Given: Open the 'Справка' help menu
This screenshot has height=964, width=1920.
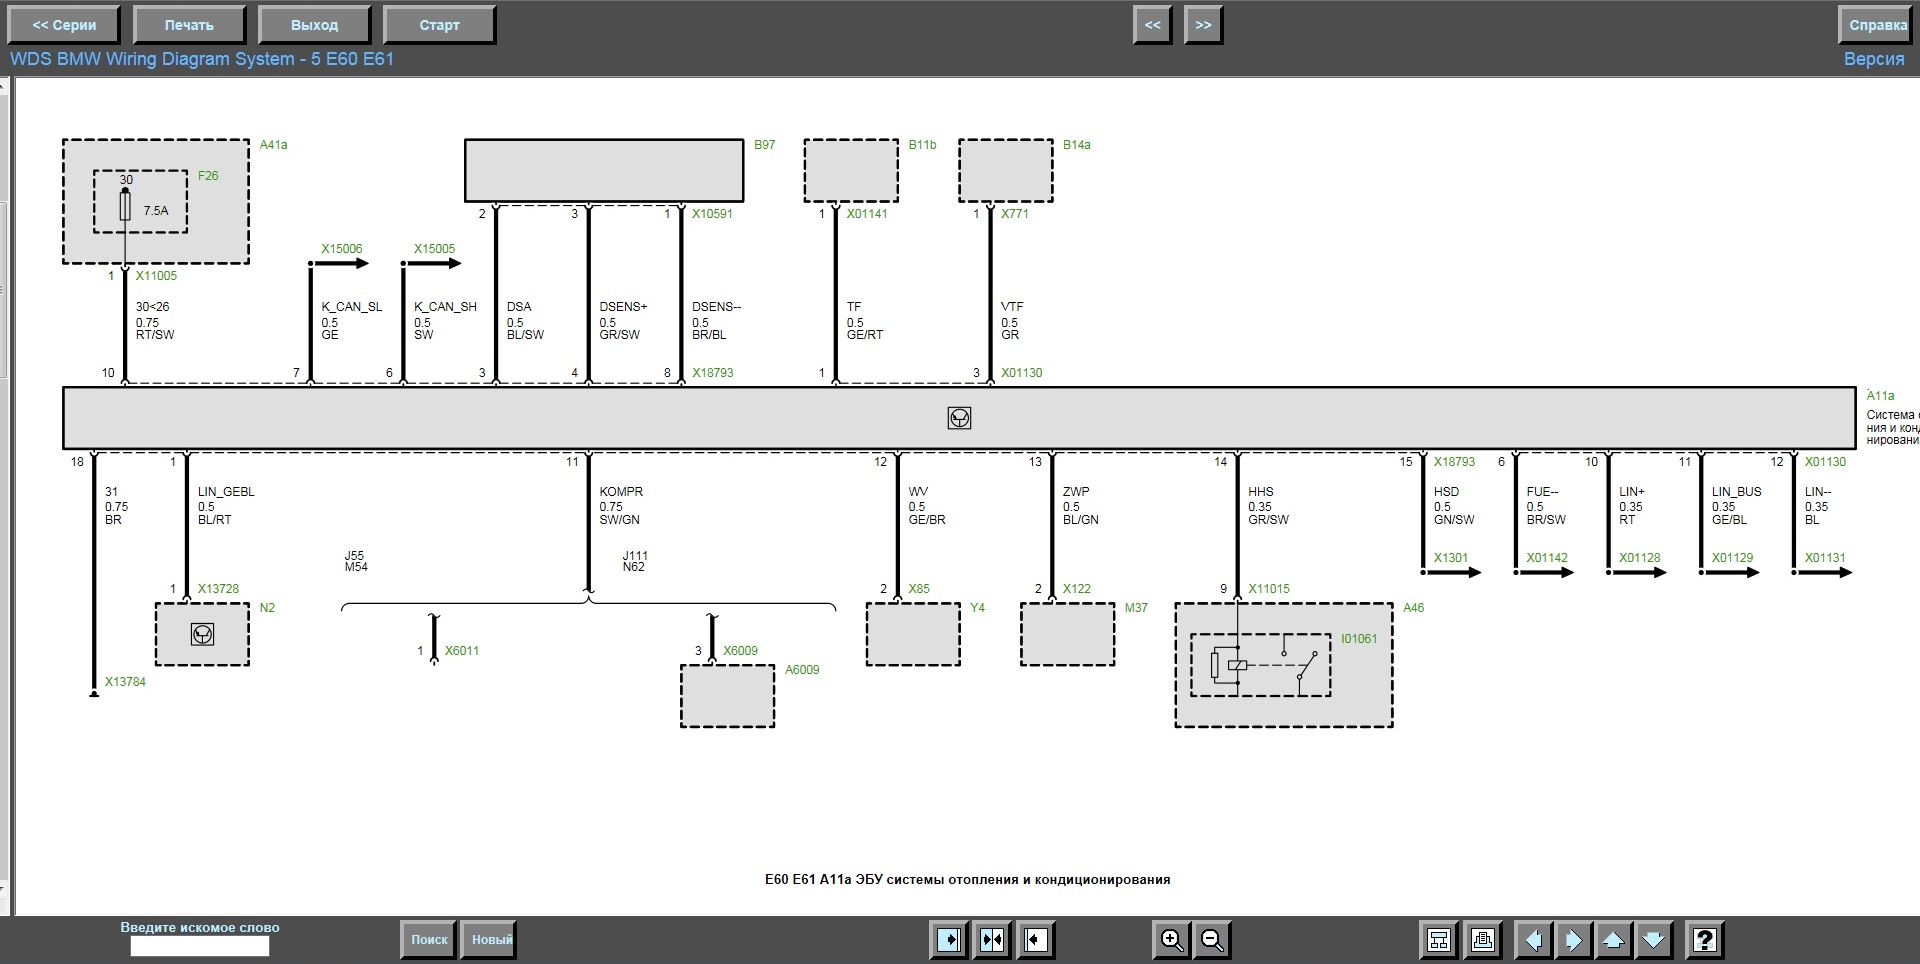Looking at the screenshot, I should [x=1877, y=25].
